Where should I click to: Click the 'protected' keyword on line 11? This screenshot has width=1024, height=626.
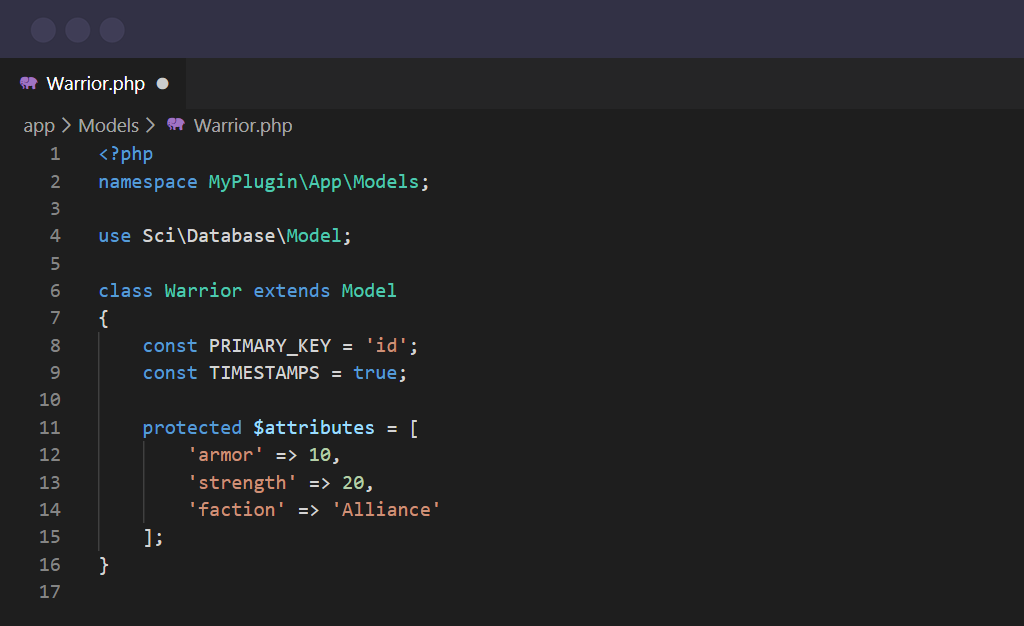pyautogui.click(x=192, y=428)
